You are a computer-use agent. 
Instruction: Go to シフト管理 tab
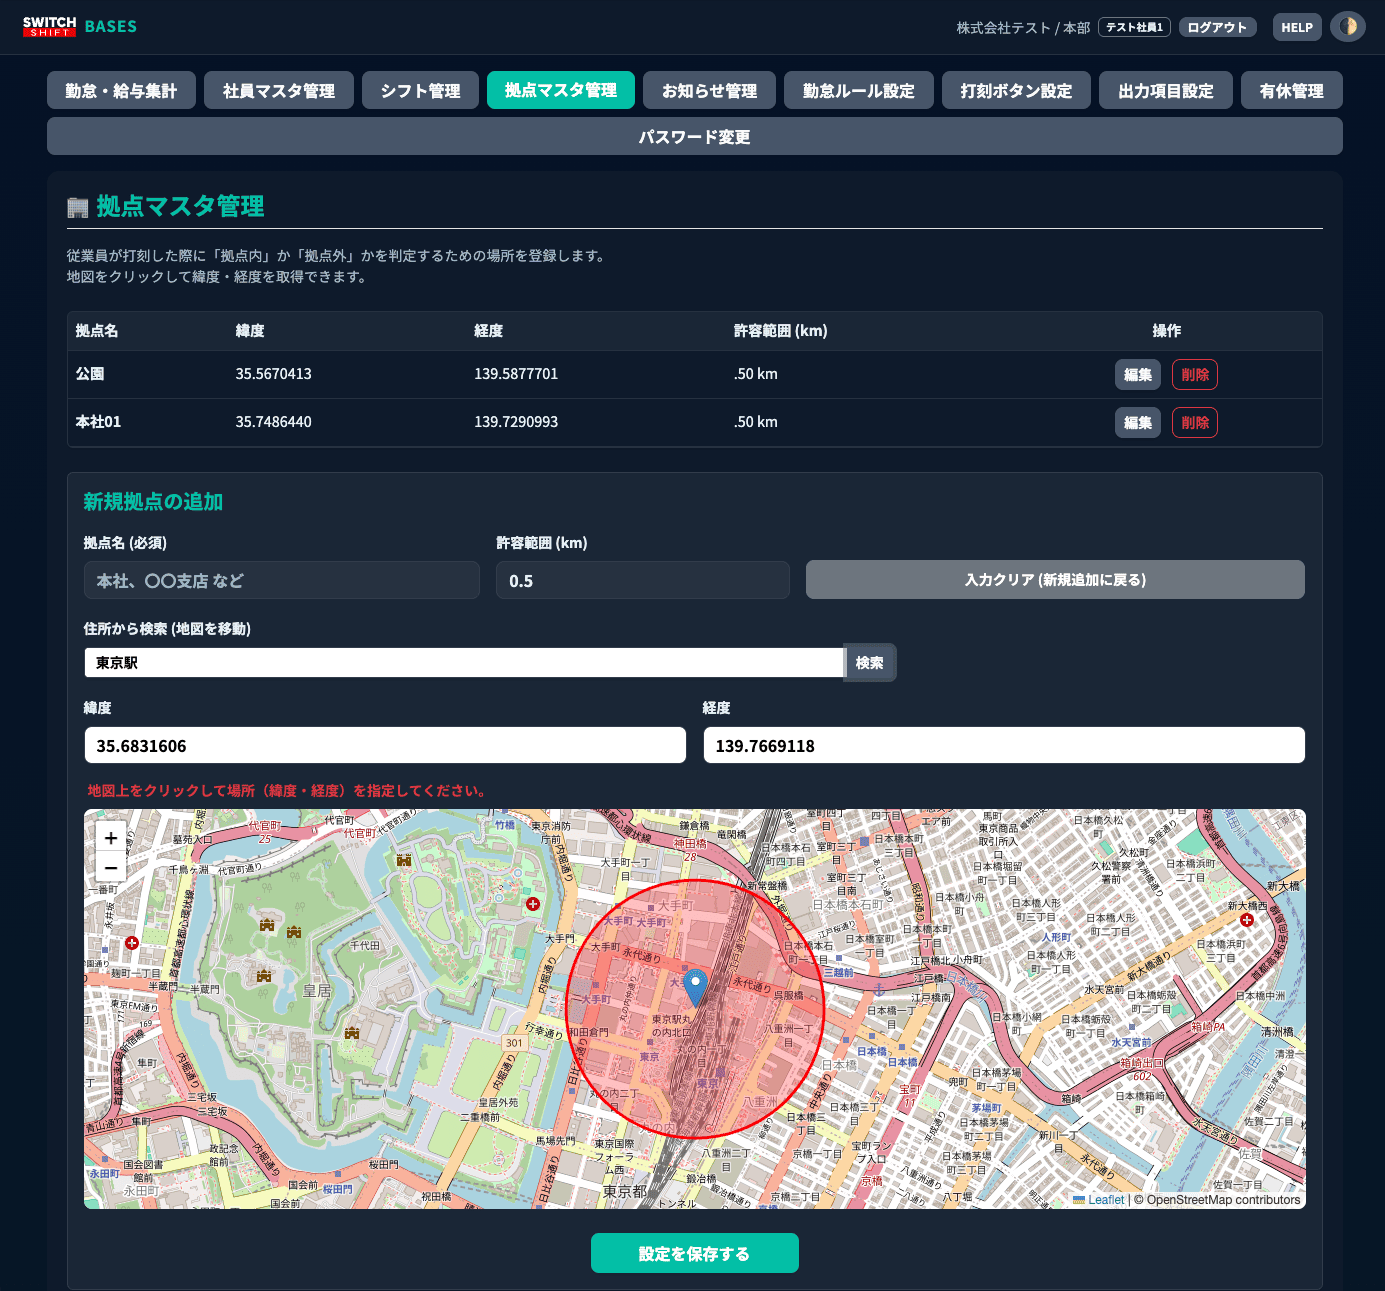pos(420,90)
